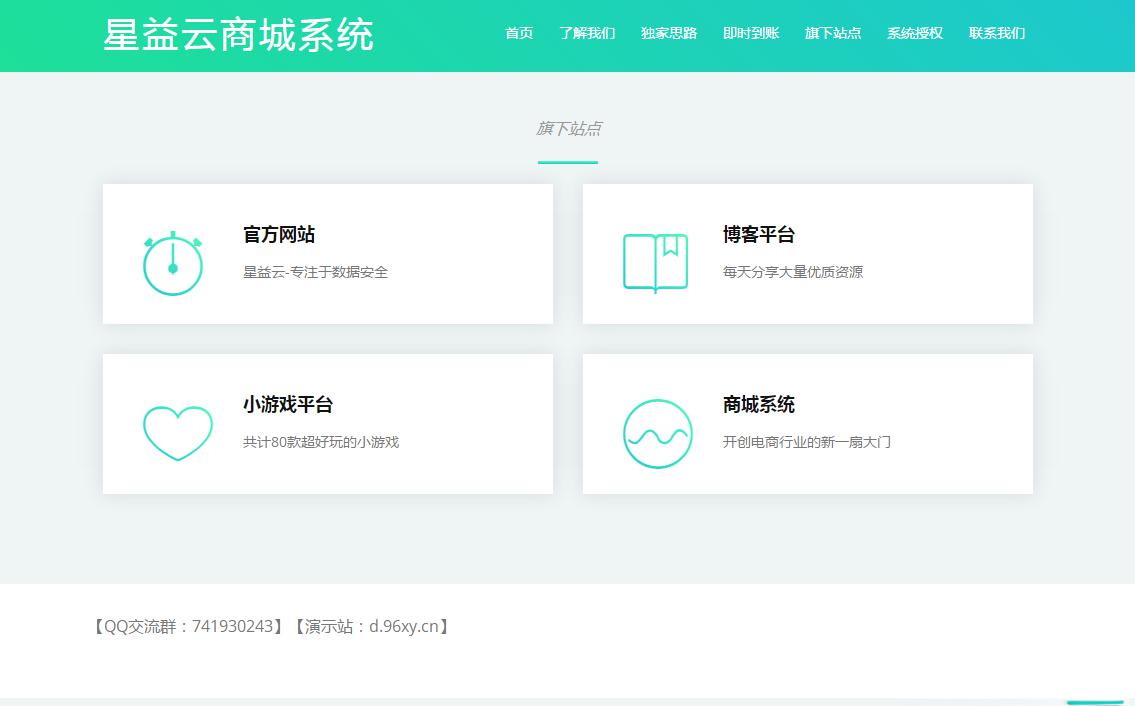Click the open book icon for 博客平台
The image size is (1135, 706).
click(655, 263)
